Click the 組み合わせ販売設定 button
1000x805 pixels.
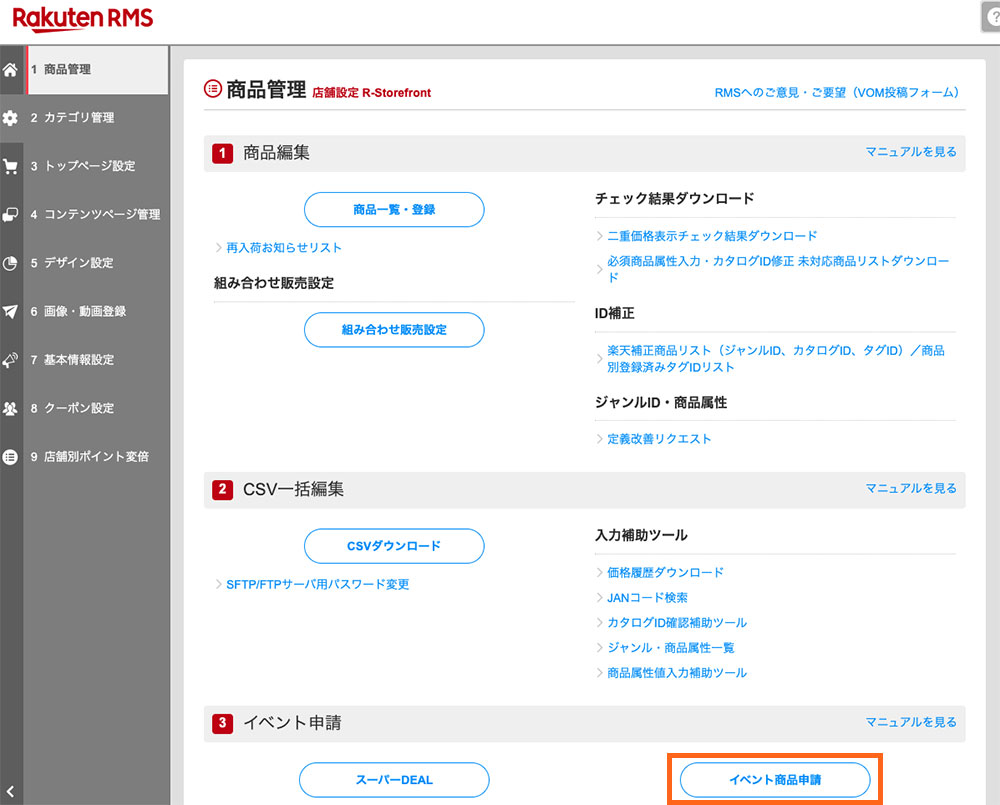pyautogui.click(x=394, y=330)
